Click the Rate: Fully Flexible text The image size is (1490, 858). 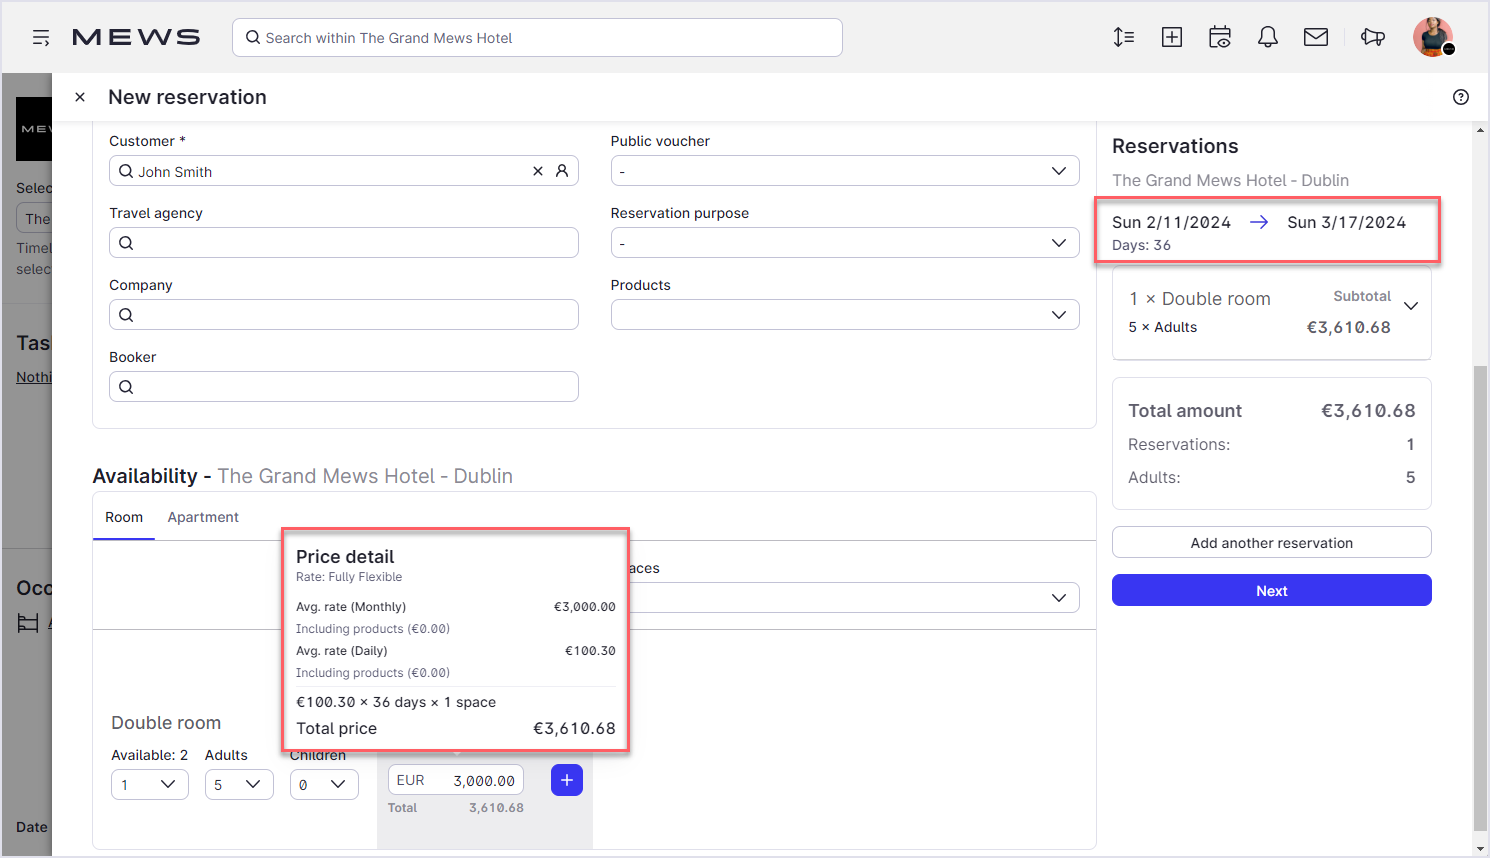tap(349, 577)
